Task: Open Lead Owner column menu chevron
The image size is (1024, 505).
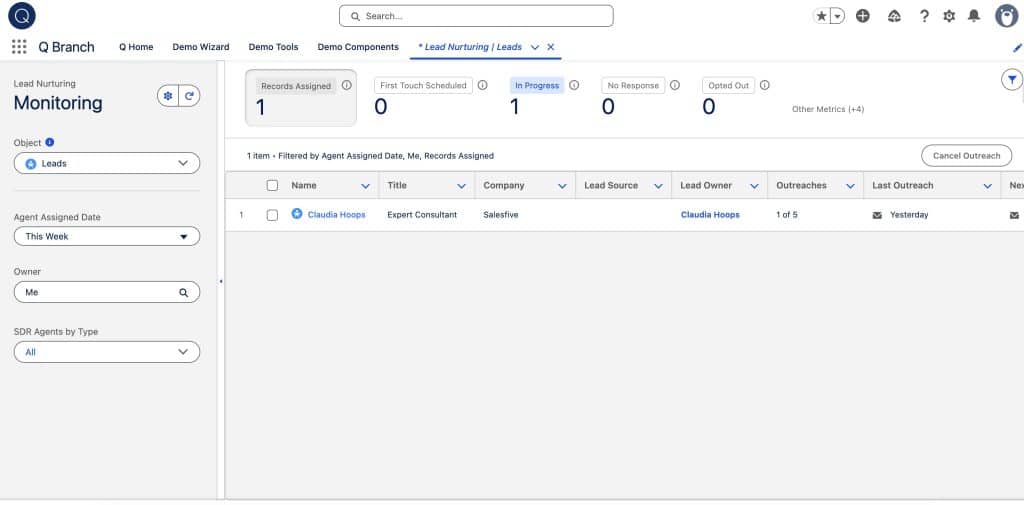Action: (754, 186)
